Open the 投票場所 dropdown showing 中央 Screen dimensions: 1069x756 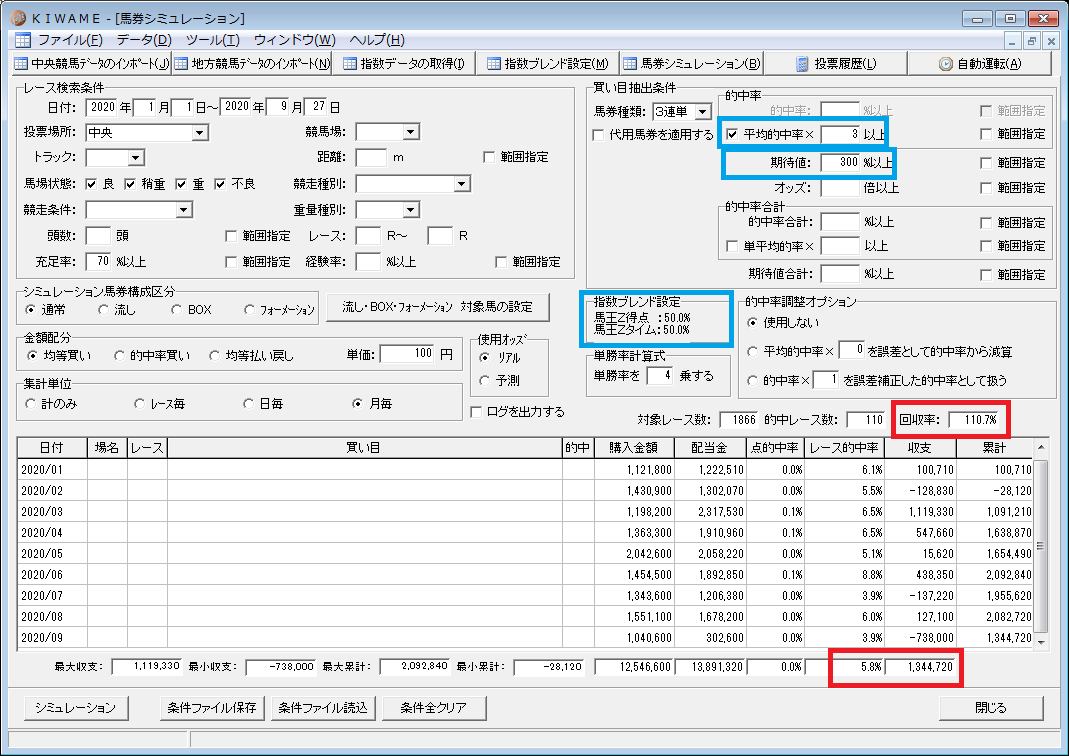coord(200,133)
